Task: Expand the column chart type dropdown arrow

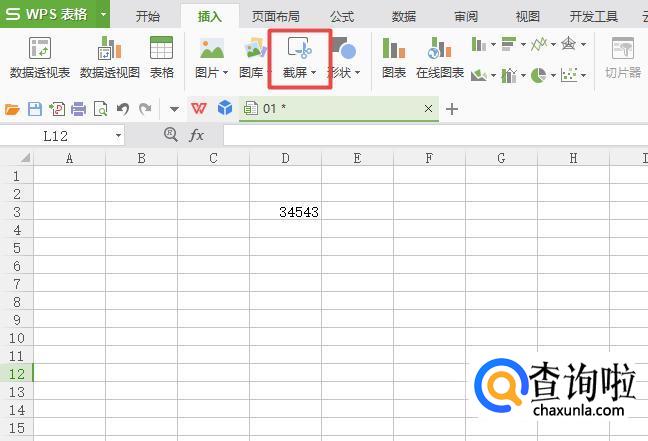Action: coord(493,44)
